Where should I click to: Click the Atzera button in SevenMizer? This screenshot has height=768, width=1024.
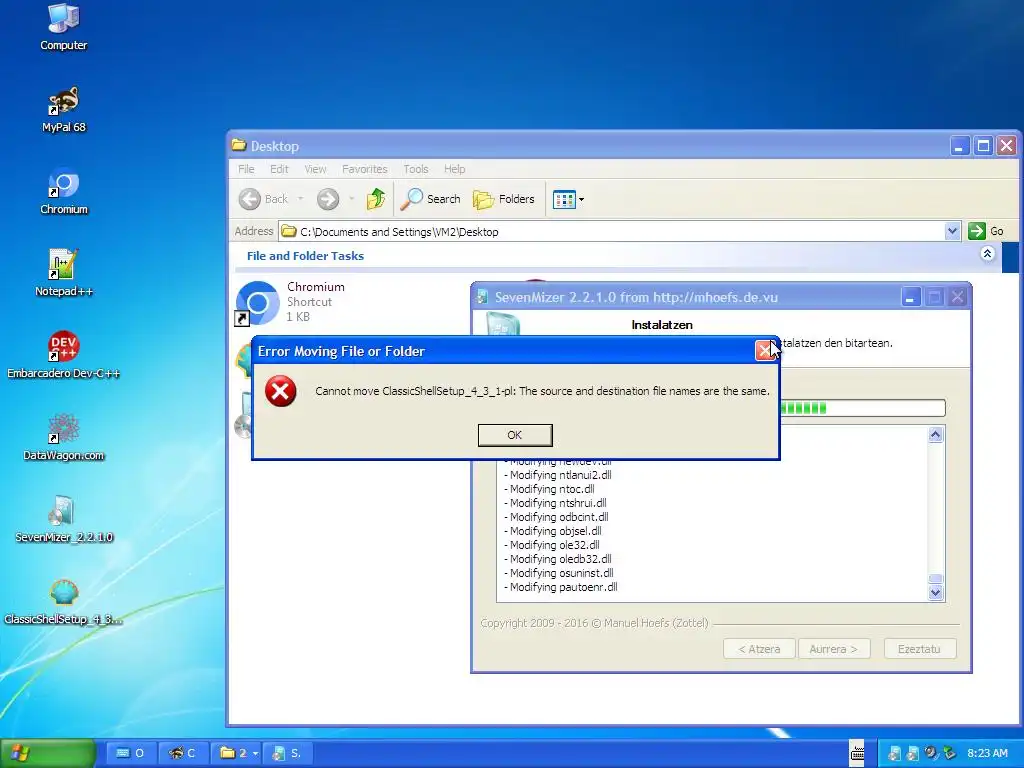[759, 649]
